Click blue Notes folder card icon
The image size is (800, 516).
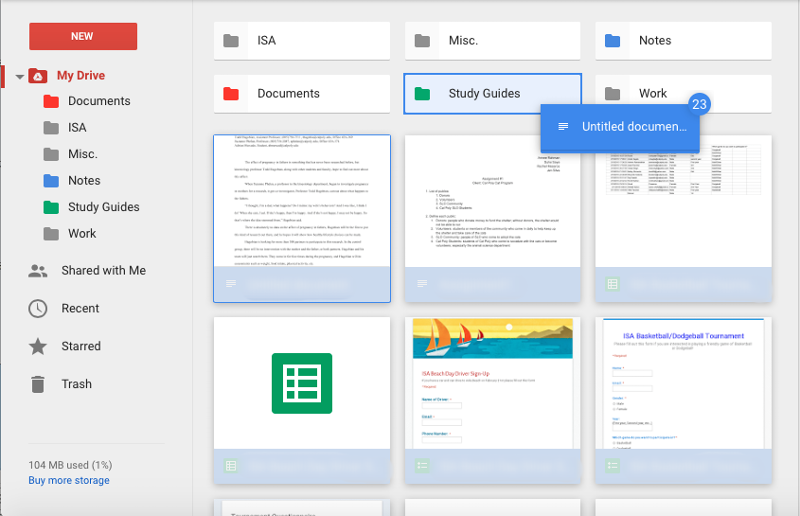point(612,41)
